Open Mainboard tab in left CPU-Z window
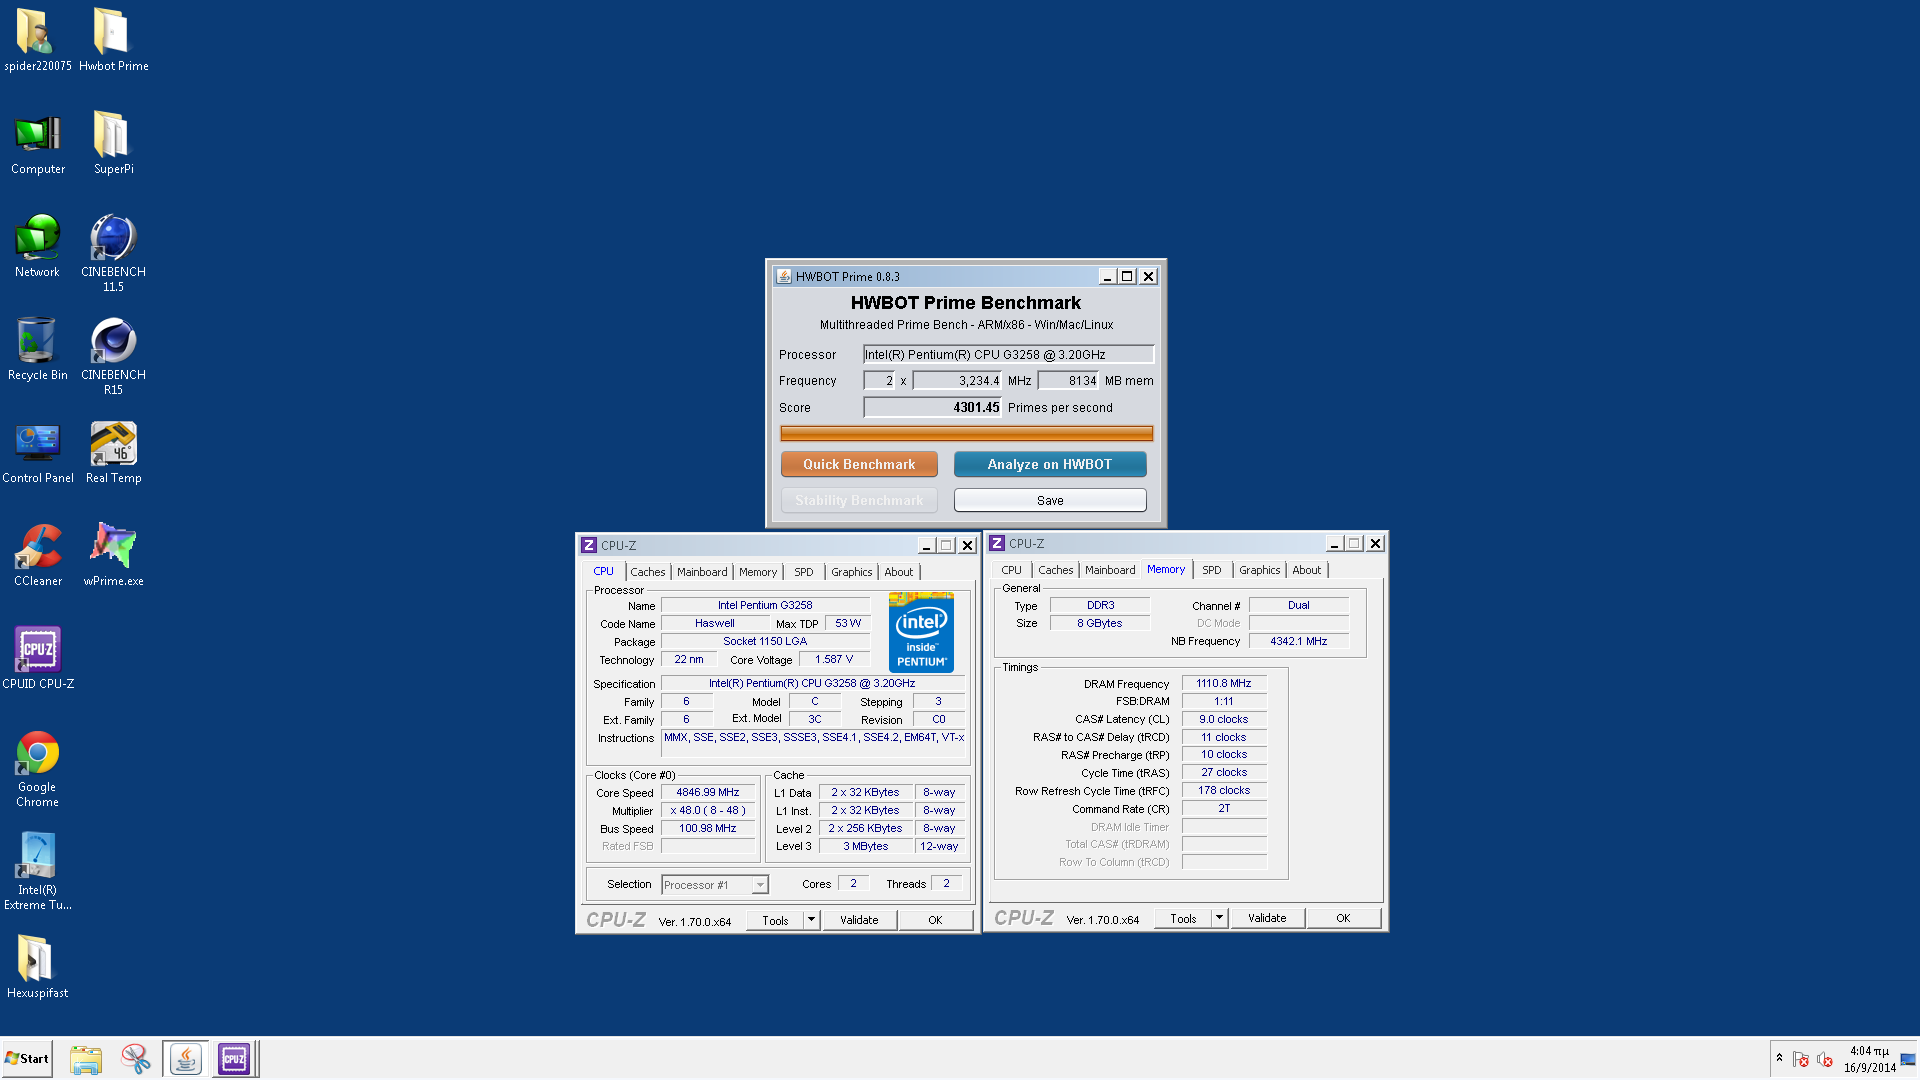 (702, 572)
